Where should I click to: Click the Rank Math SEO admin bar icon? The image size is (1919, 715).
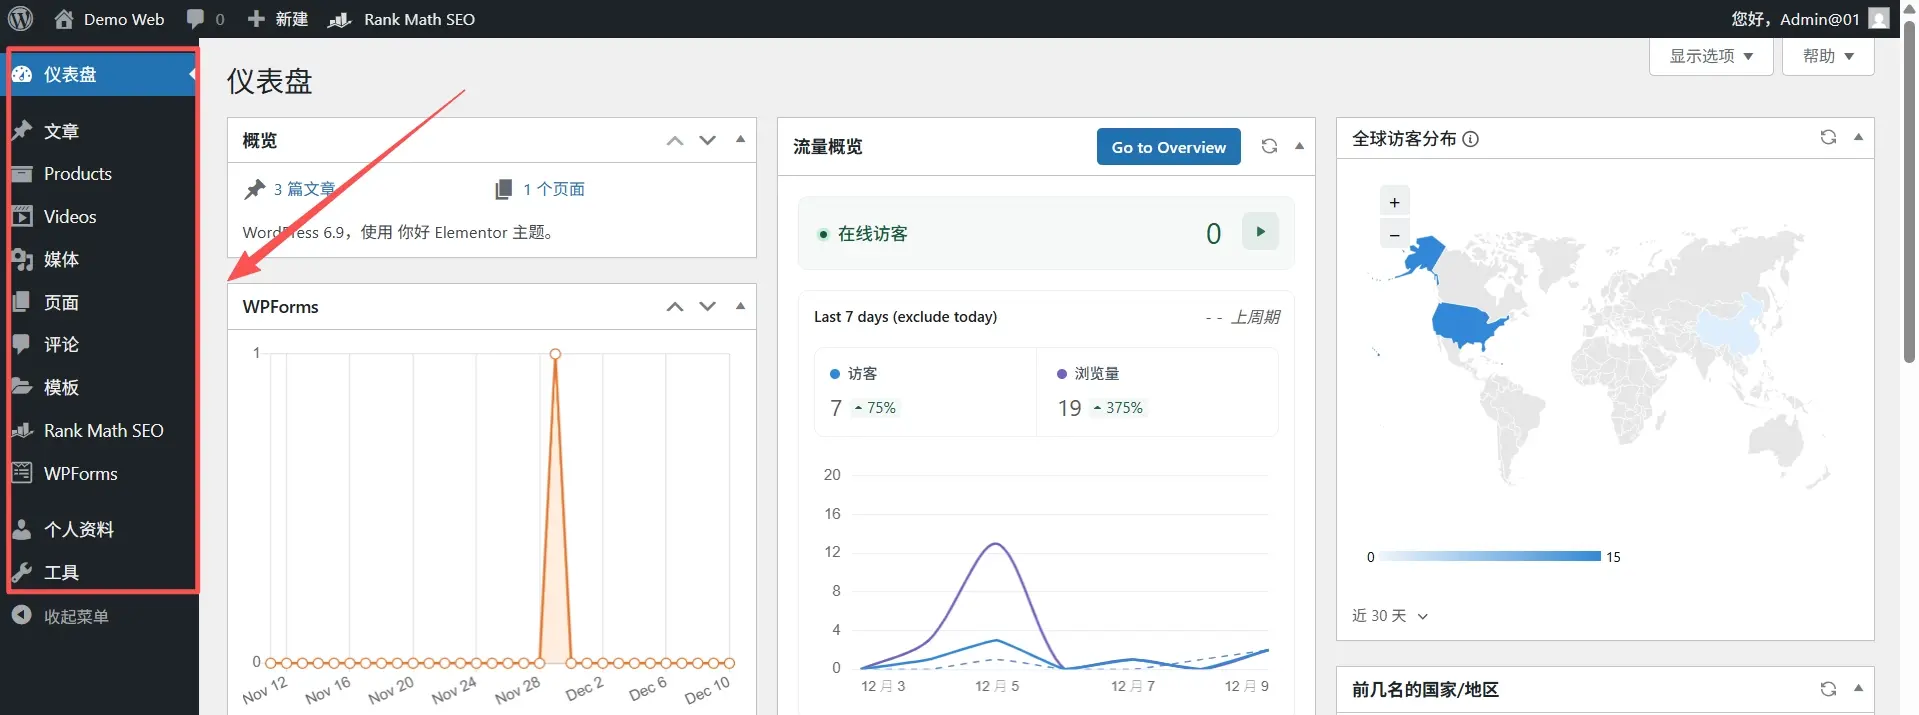pyautogui.click(x=340, y=19)
